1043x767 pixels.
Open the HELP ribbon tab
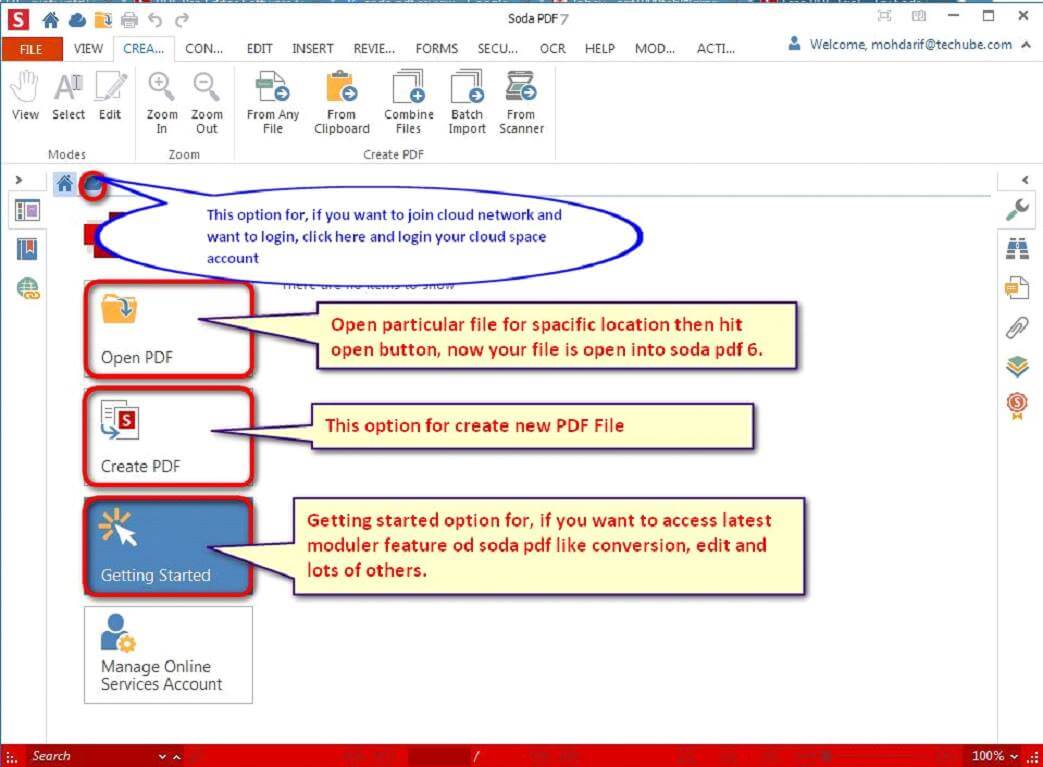(599, 49)
